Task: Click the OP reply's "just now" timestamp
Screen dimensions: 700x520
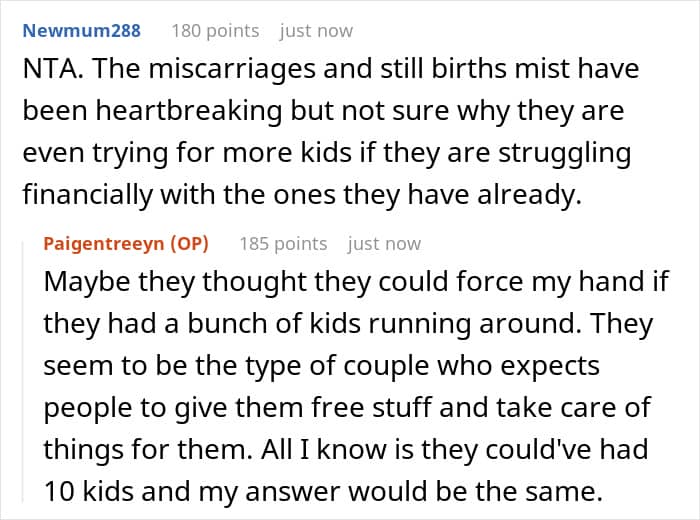Action: click(x=384, y=243)
